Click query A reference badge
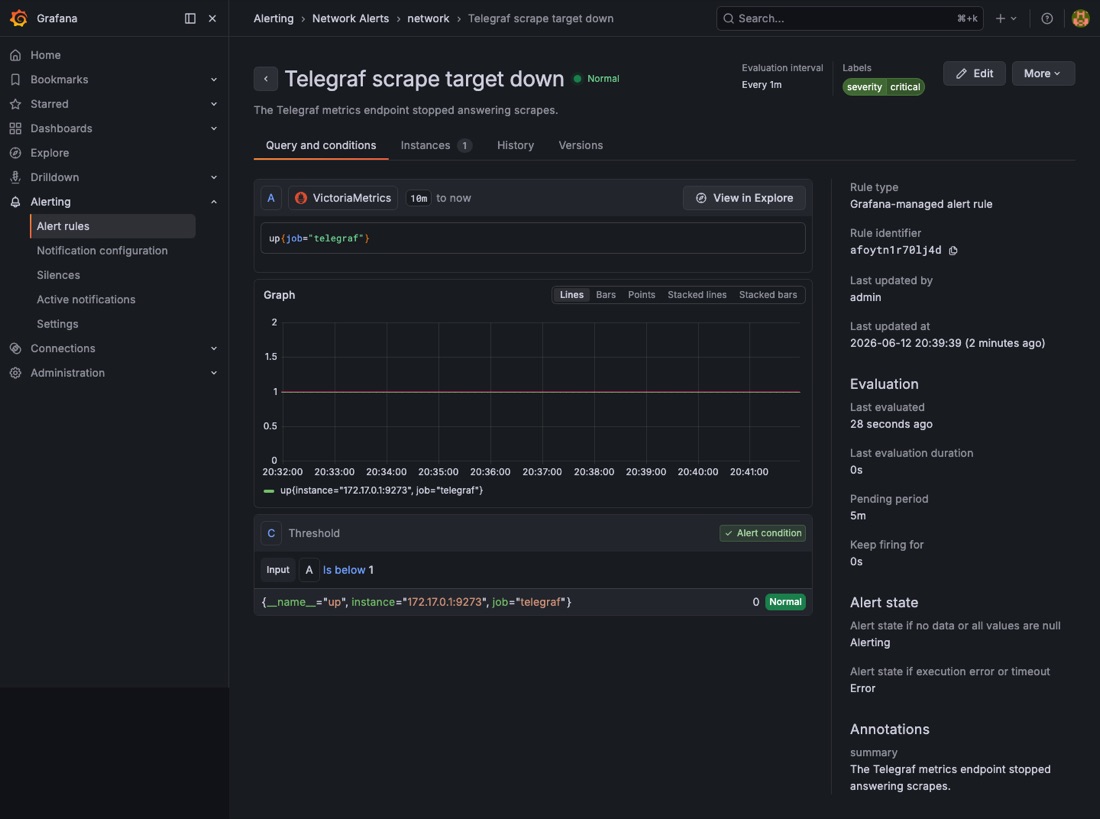The image size is (1100, 819). click(271, 198)
